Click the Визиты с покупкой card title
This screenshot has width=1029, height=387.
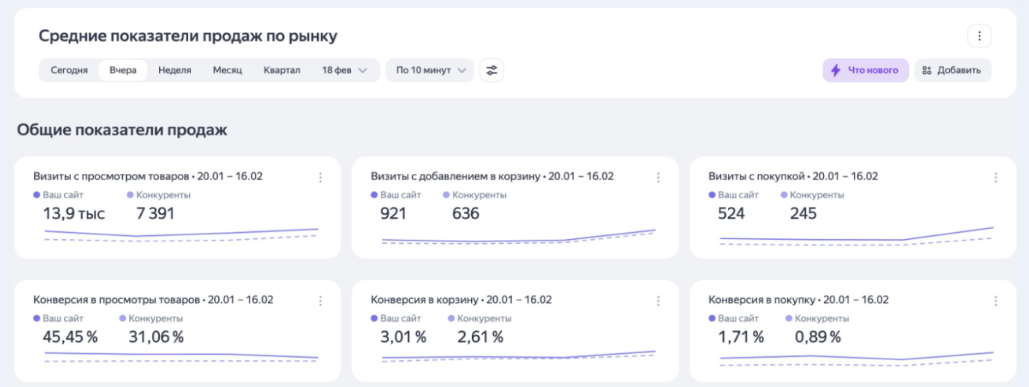757,176
